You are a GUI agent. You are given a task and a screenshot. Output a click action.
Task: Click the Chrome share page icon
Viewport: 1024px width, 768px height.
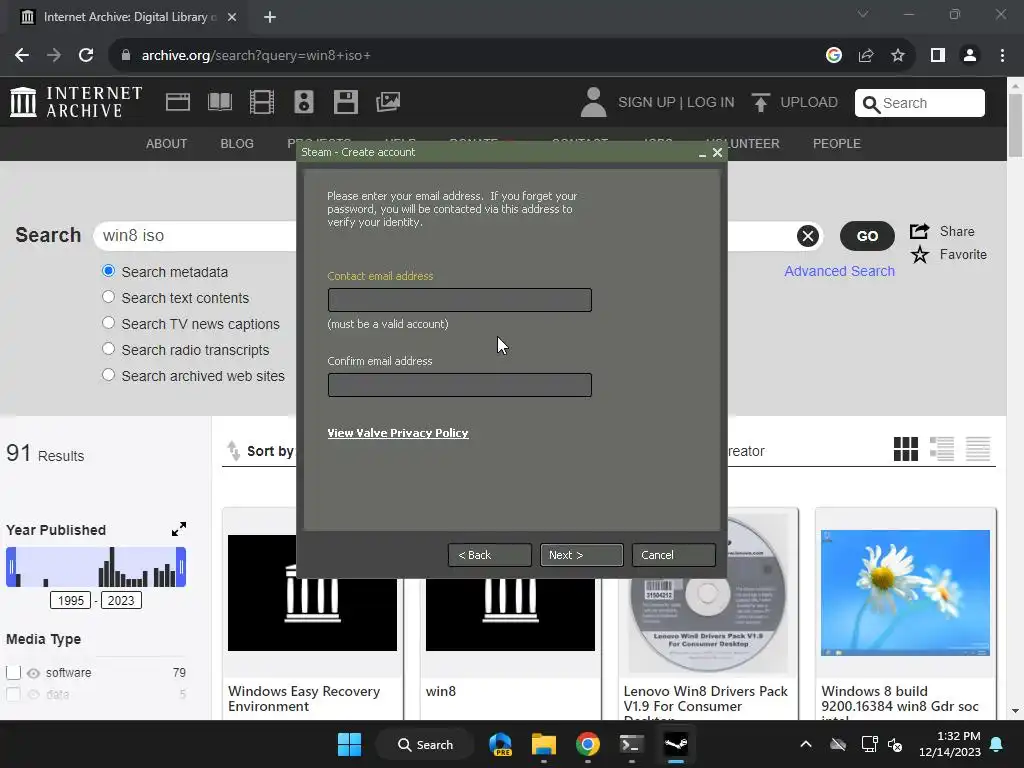[x=866, y=56]
